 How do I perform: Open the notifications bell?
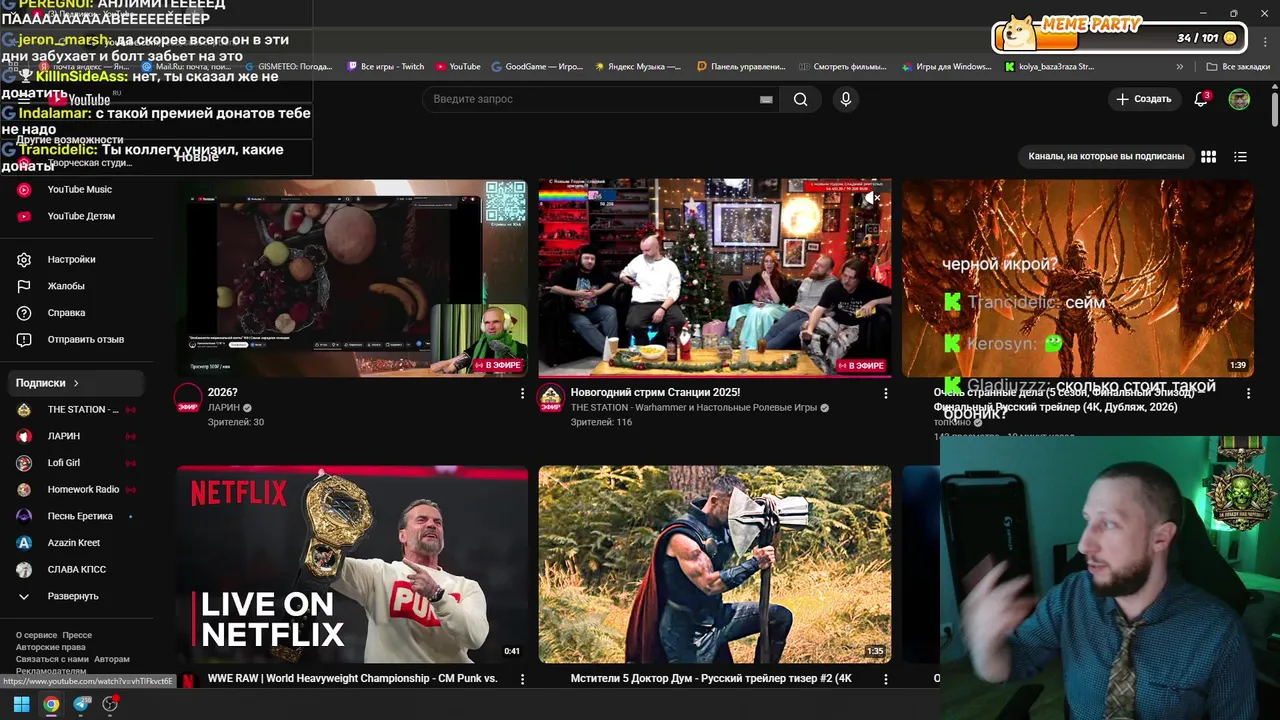click(x=1201, y=99)
